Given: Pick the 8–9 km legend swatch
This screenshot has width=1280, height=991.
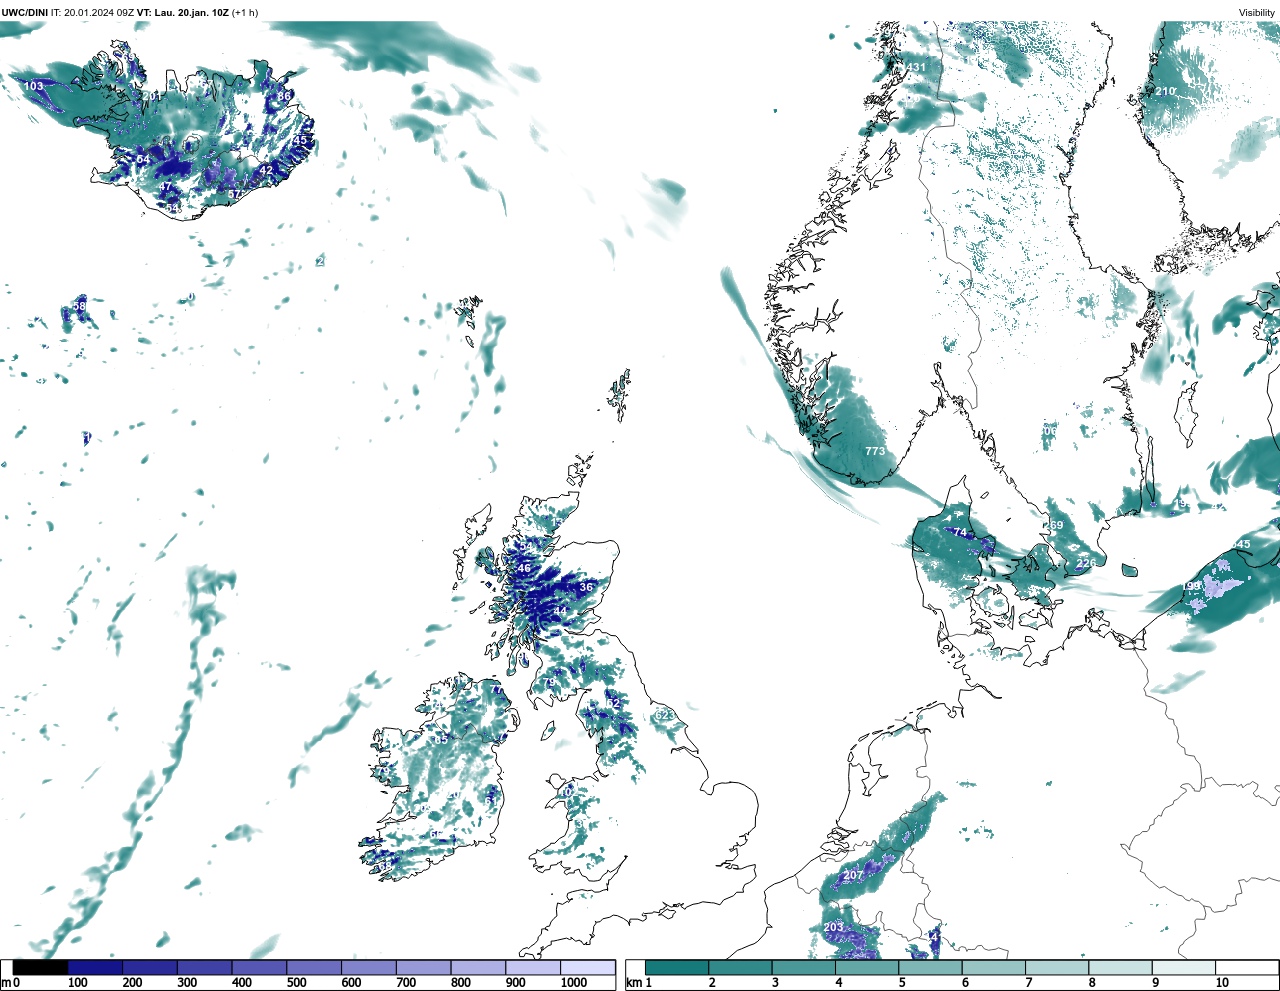Looking at the screenshot, I should click(1120, 967).
